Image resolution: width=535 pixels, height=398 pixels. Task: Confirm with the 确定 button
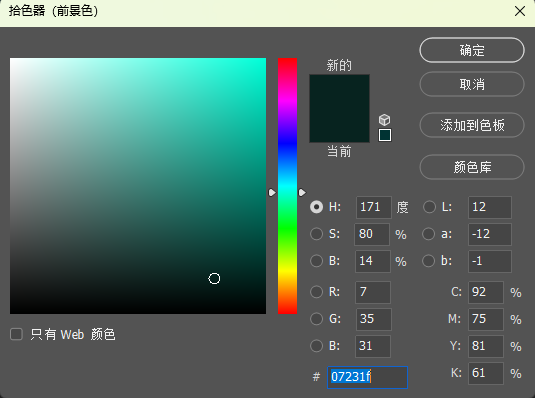(472, 50)
